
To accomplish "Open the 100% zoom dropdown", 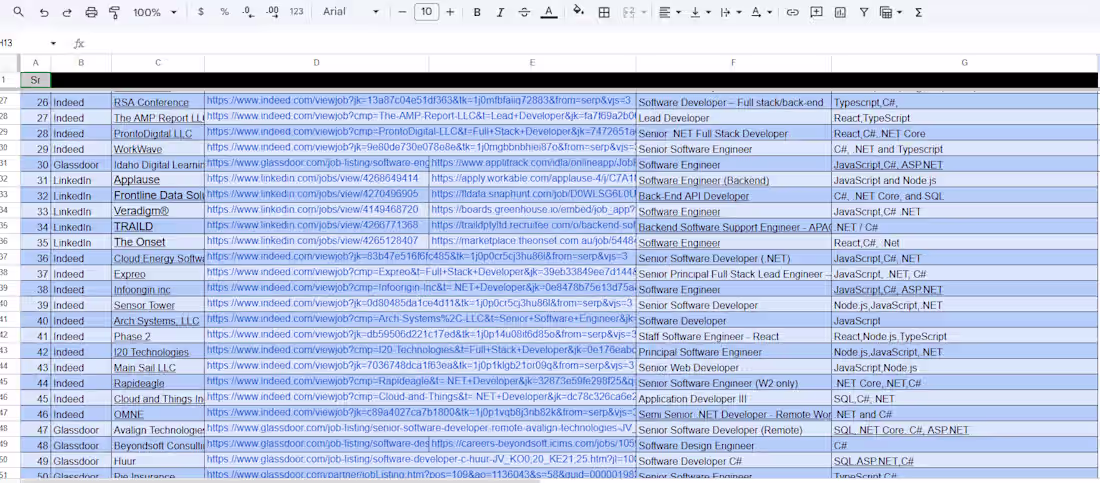I will [154, 12].
